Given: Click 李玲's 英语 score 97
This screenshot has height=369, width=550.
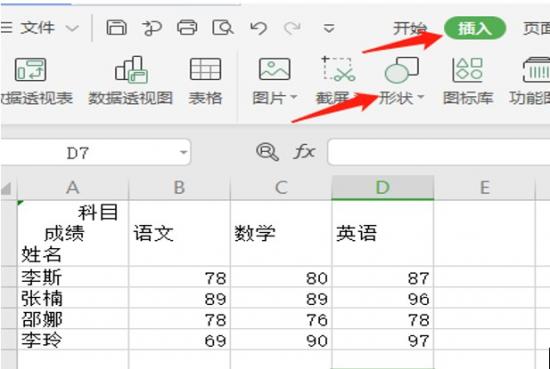Looking at the screenshot, I should 383,340.
